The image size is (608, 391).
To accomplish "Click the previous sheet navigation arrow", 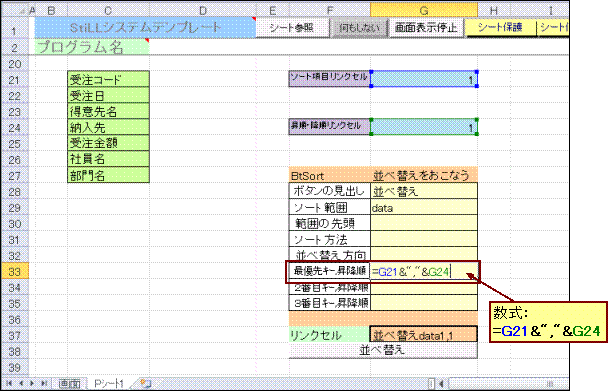I will click(x=21, y=383).
